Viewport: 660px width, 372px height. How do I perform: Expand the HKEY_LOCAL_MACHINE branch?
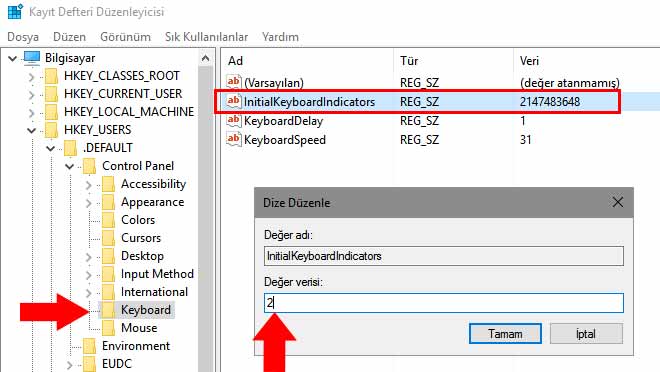point(32,112)
